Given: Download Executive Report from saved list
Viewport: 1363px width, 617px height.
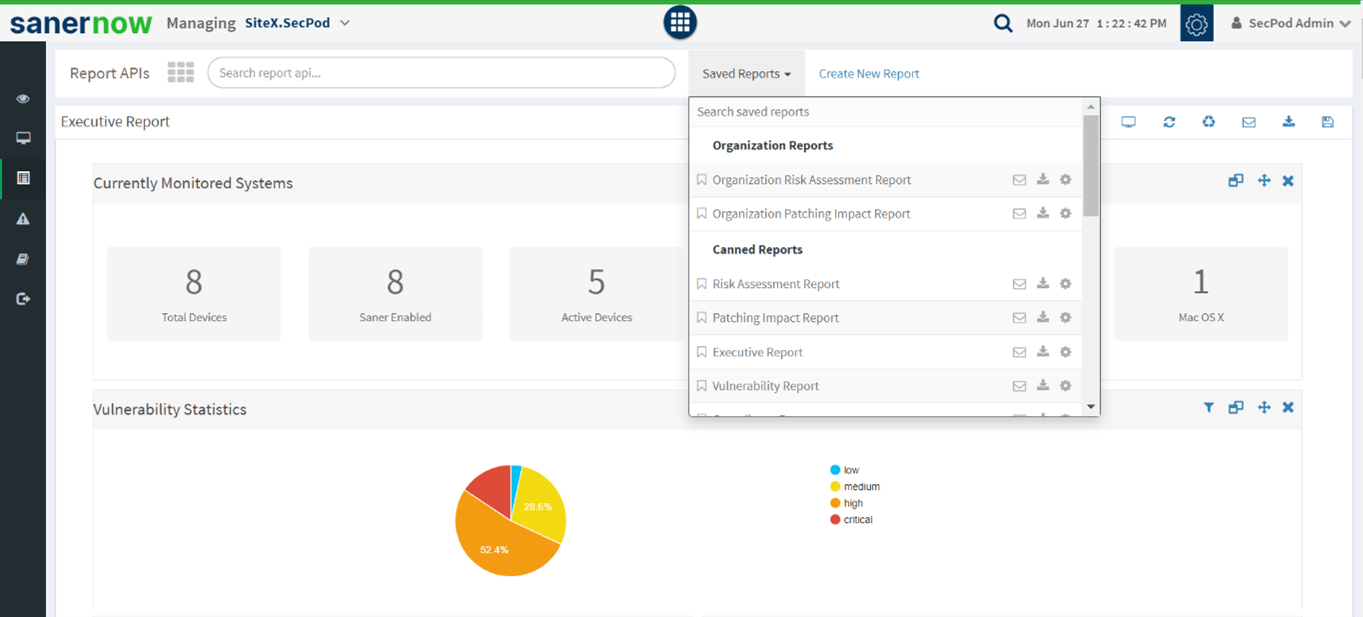Looking at the screenshot, I should [x=1043, y=352].
